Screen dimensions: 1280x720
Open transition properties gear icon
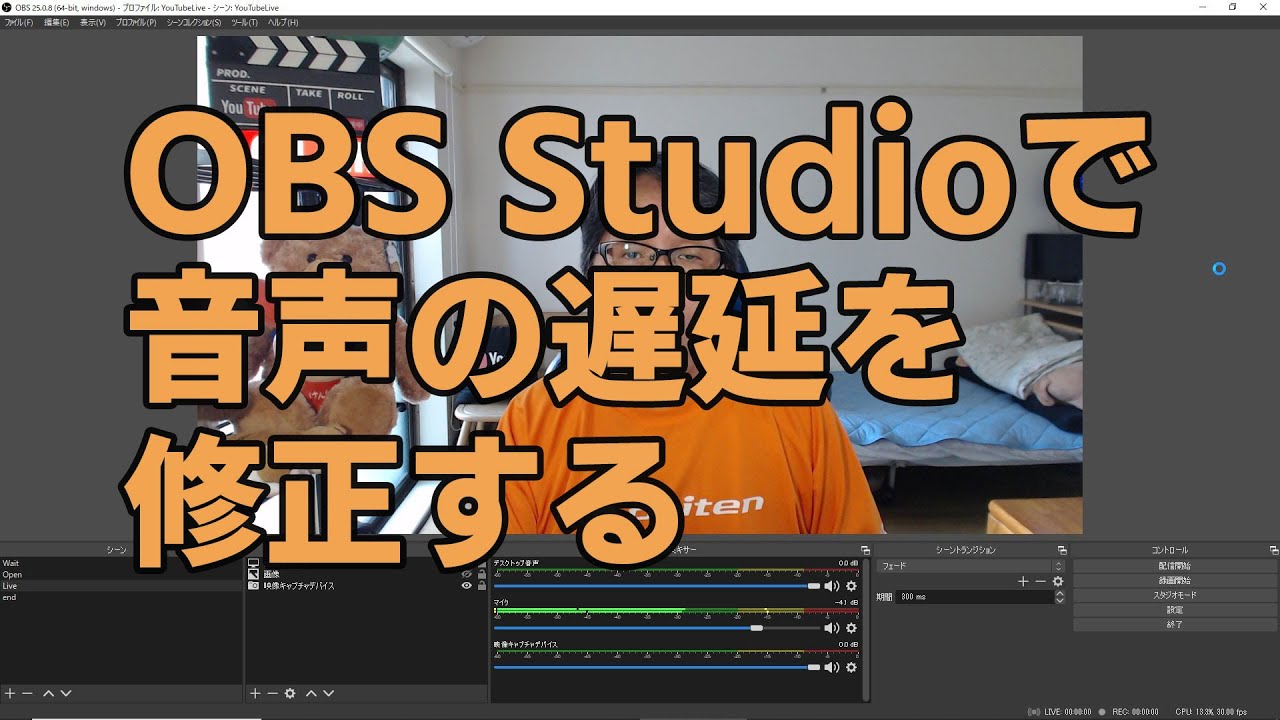pyautogui.click(x=1058, y=581)
